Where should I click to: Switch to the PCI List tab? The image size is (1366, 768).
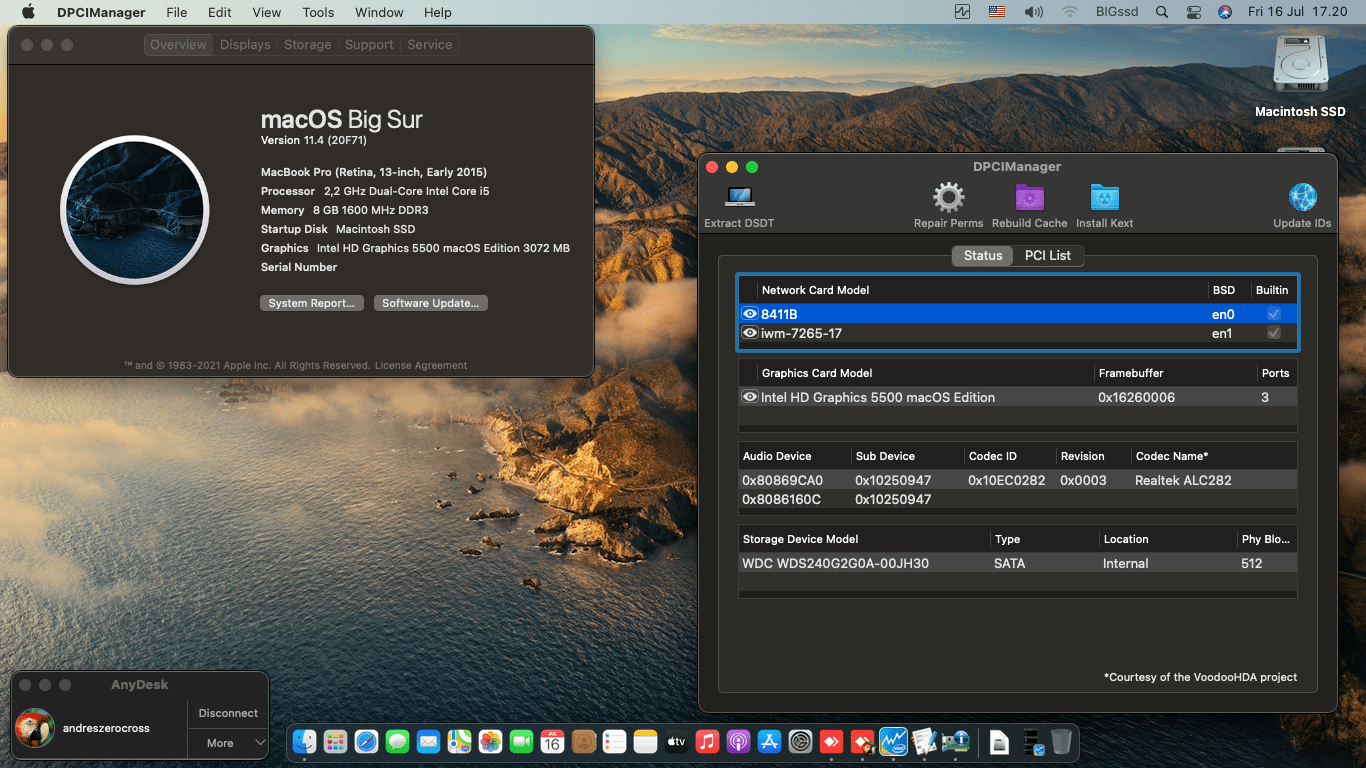coord(1048,255)
